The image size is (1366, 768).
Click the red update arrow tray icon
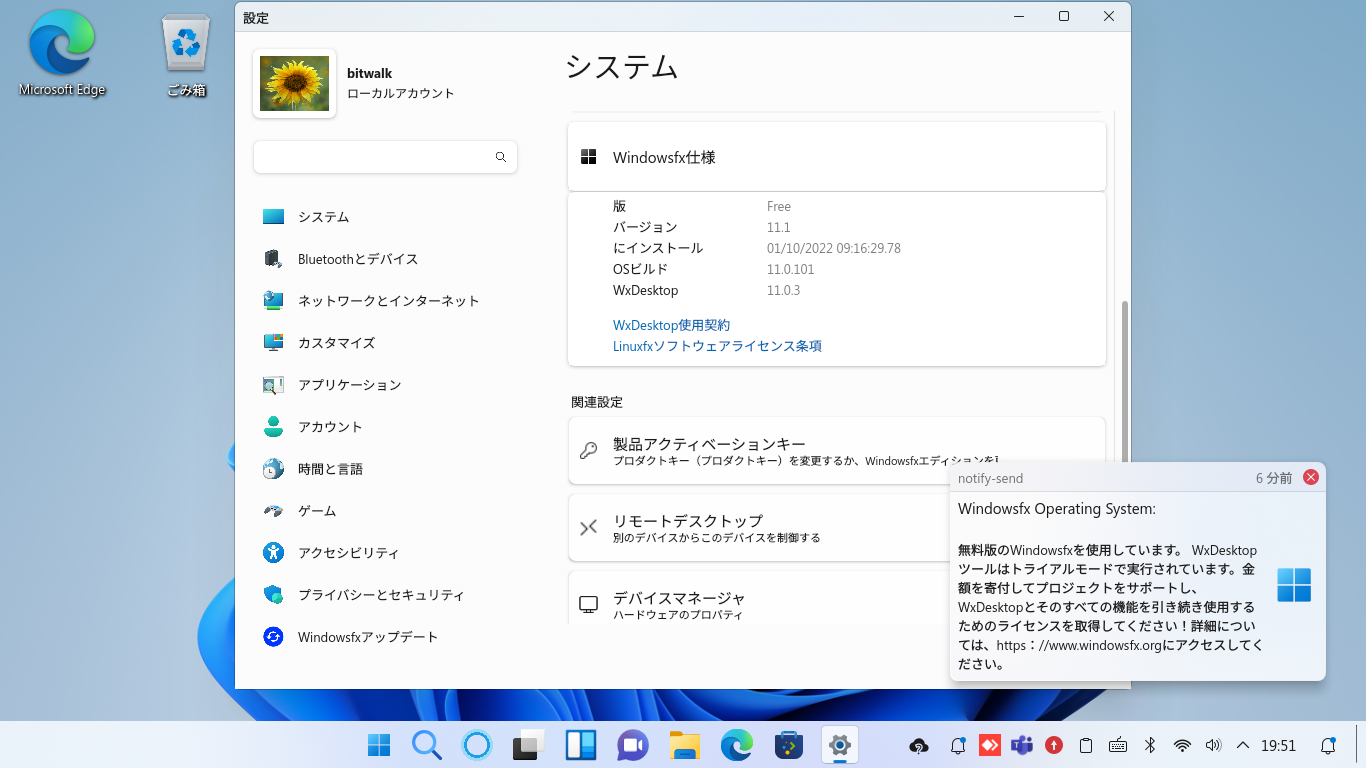1053,745
